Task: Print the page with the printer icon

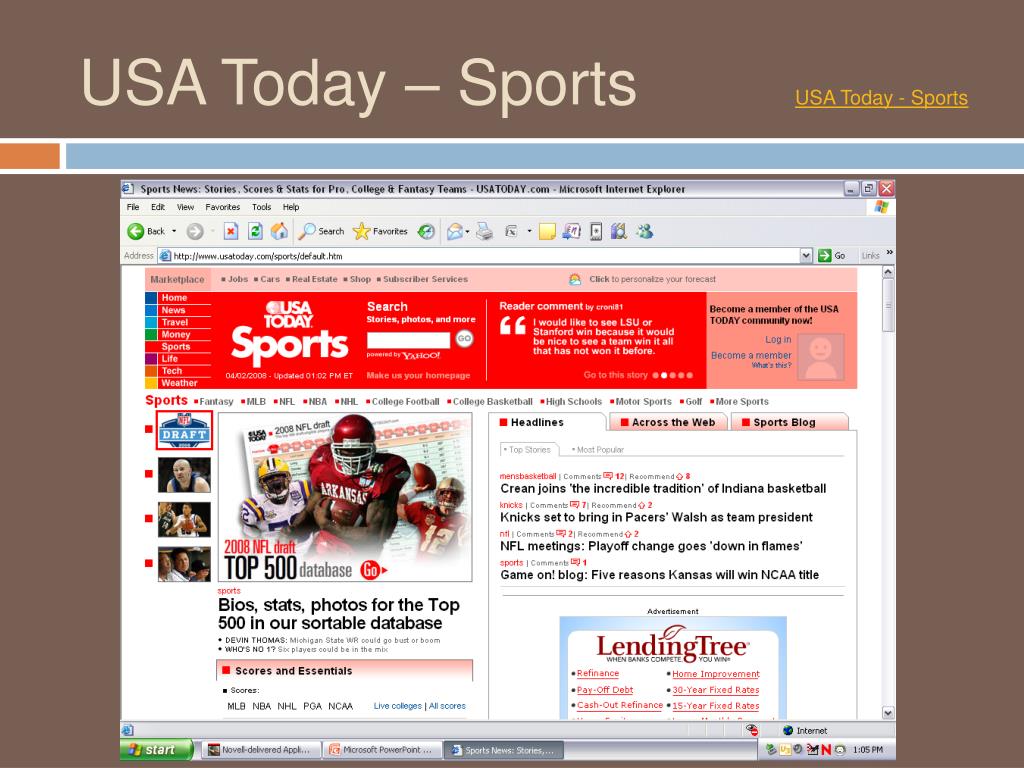Action: point(484,231)
